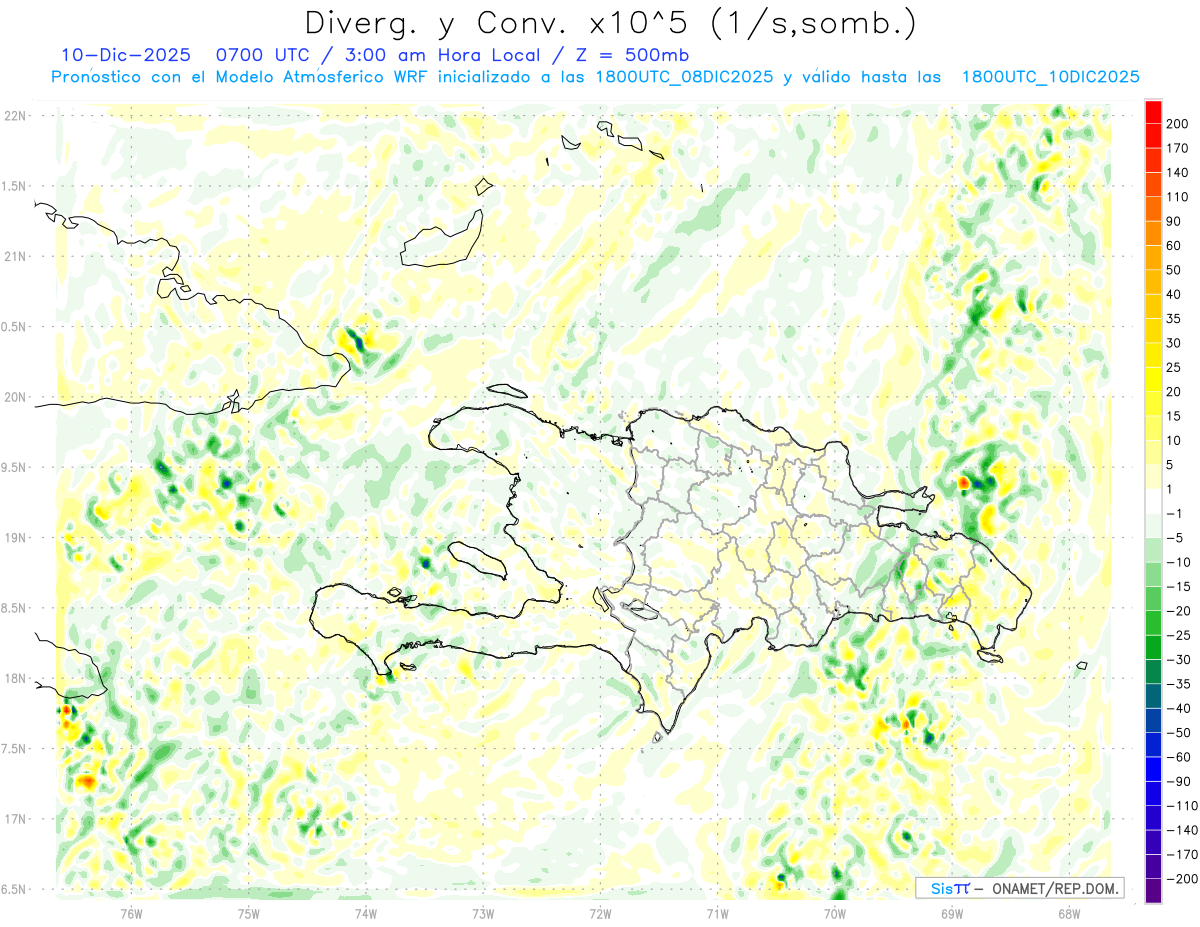Click the '73W' longitude label
The height and width of the screenshot is (927, 1200).
(482, 914)
